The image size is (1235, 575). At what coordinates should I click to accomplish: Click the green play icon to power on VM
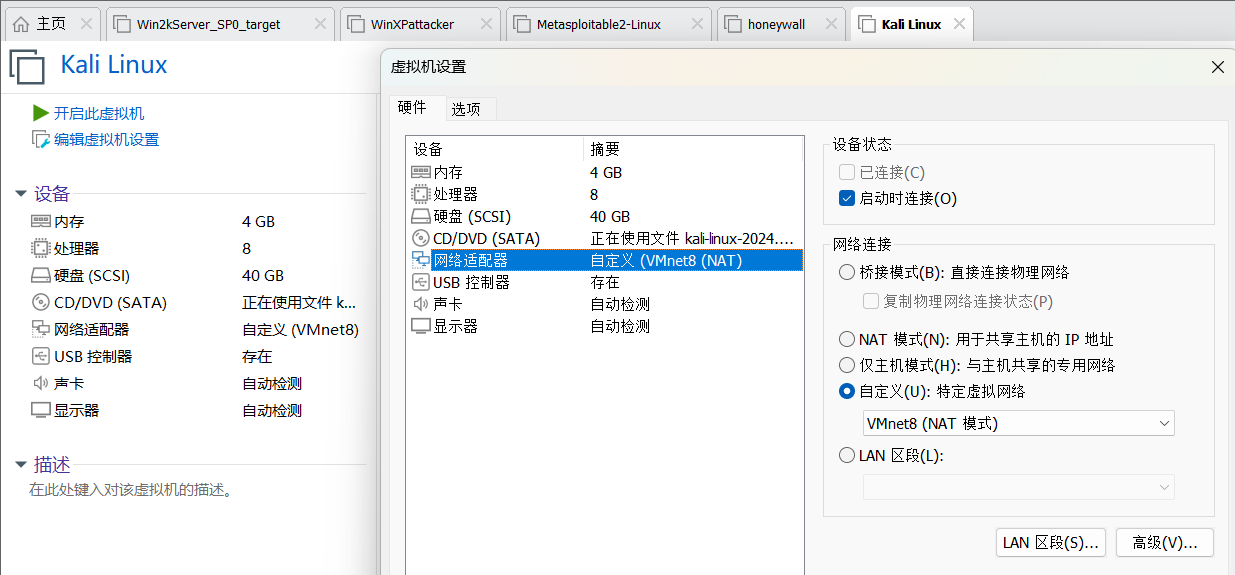point(40,113)
